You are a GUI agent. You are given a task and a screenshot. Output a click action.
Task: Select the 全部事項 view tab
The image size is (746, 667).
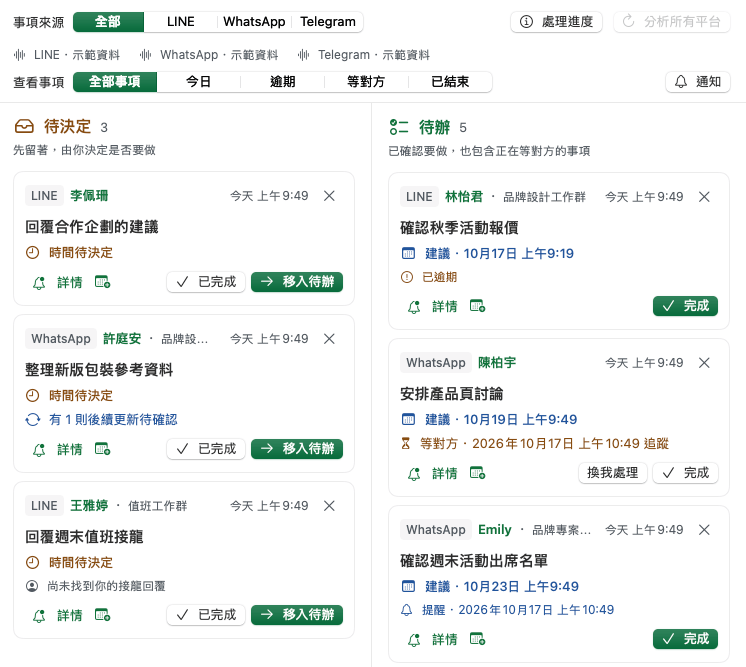click(115, 82)
